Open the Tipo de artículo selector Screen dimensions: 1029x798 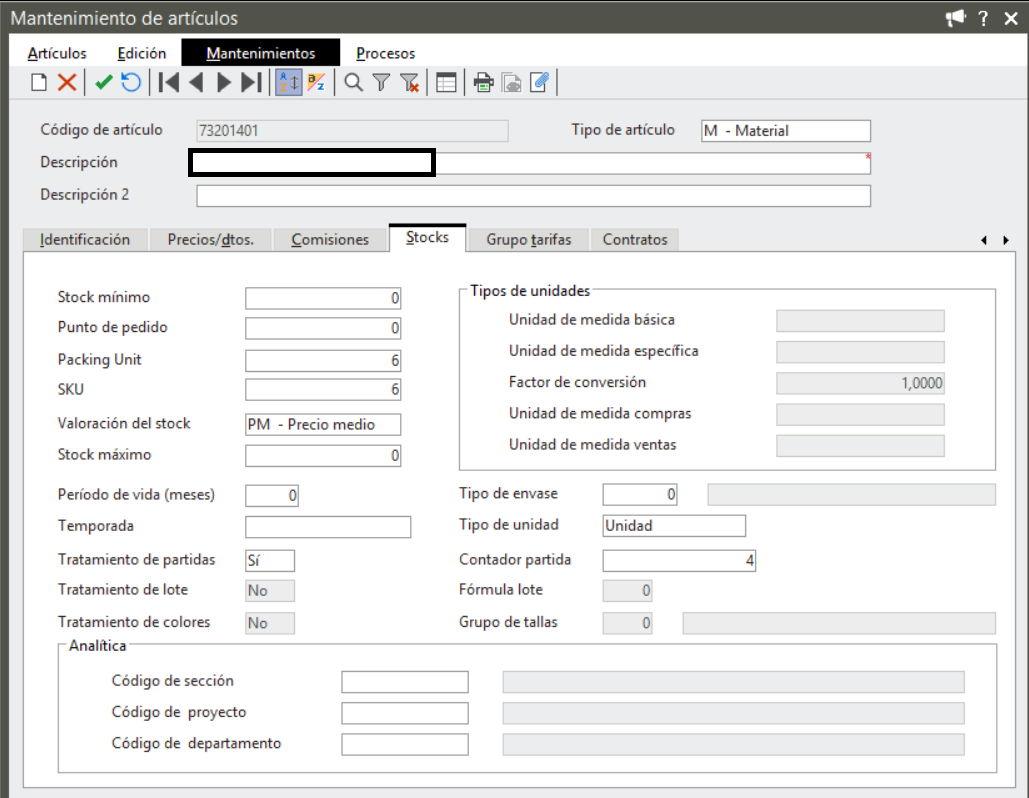tap(785, 131)
